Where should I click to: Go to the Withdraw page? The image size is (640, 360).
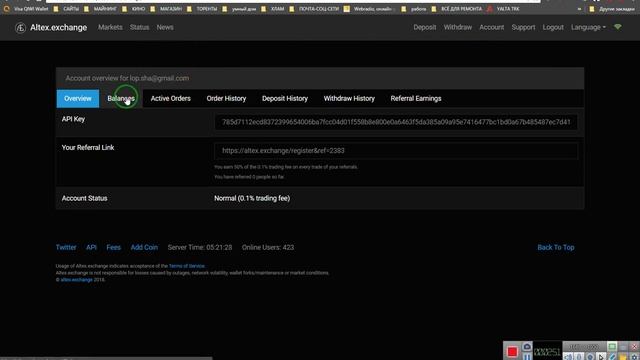tap(458, 27)
